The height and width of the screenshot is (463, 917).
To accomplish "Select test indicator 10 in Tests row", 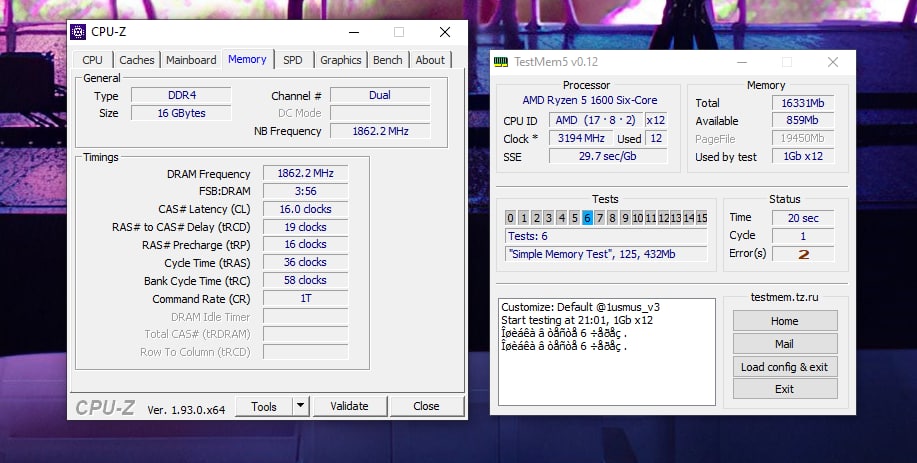I will point(637,218).
